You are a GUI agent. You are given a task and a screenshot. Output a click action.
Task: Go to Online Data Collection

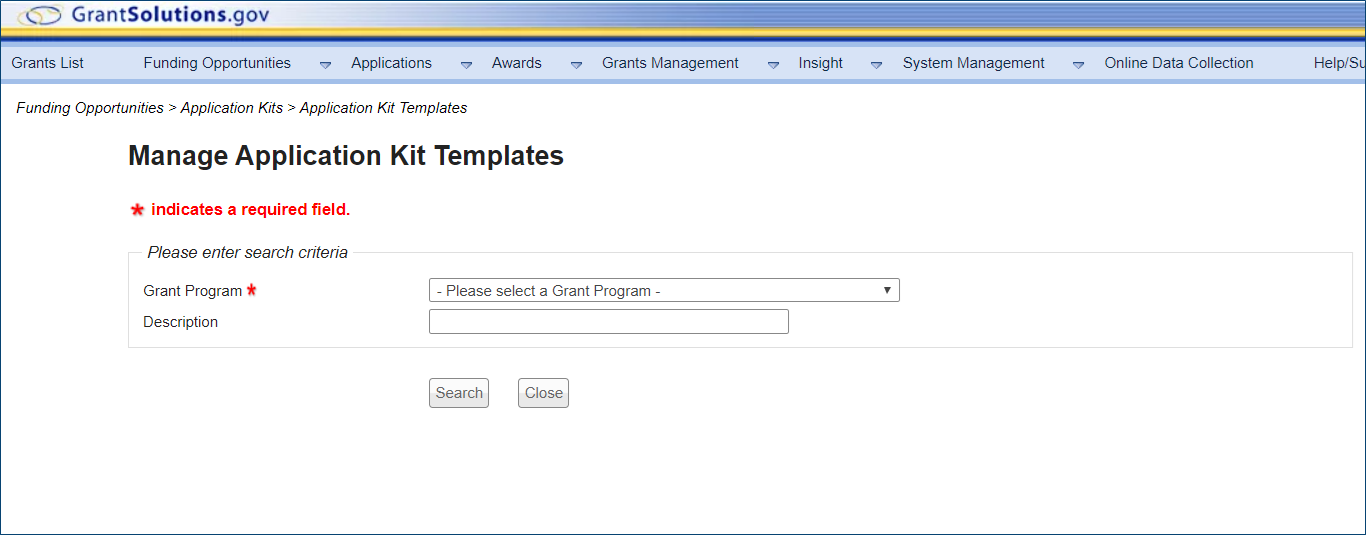[1178, 63]
